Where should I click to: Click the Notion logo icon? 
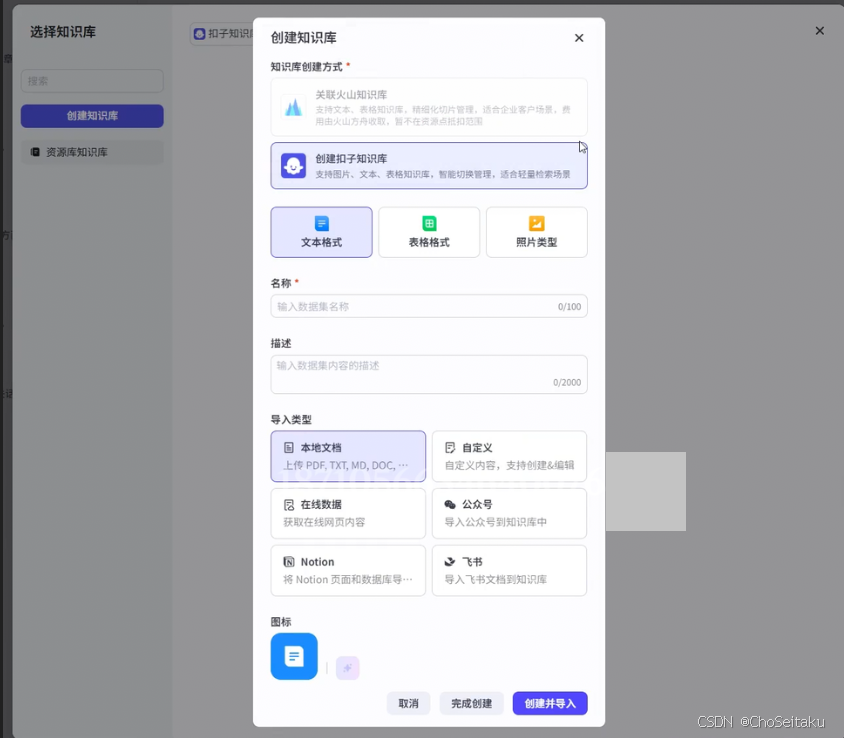coord(289,562)
